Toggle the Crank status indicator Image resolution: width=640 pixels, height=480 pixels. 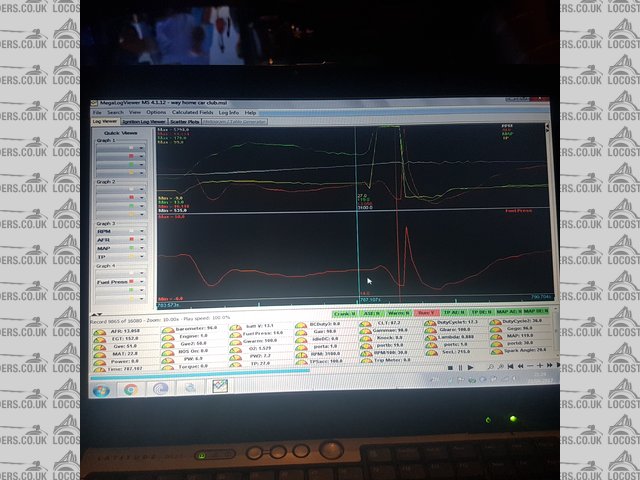tap(343, 313)
